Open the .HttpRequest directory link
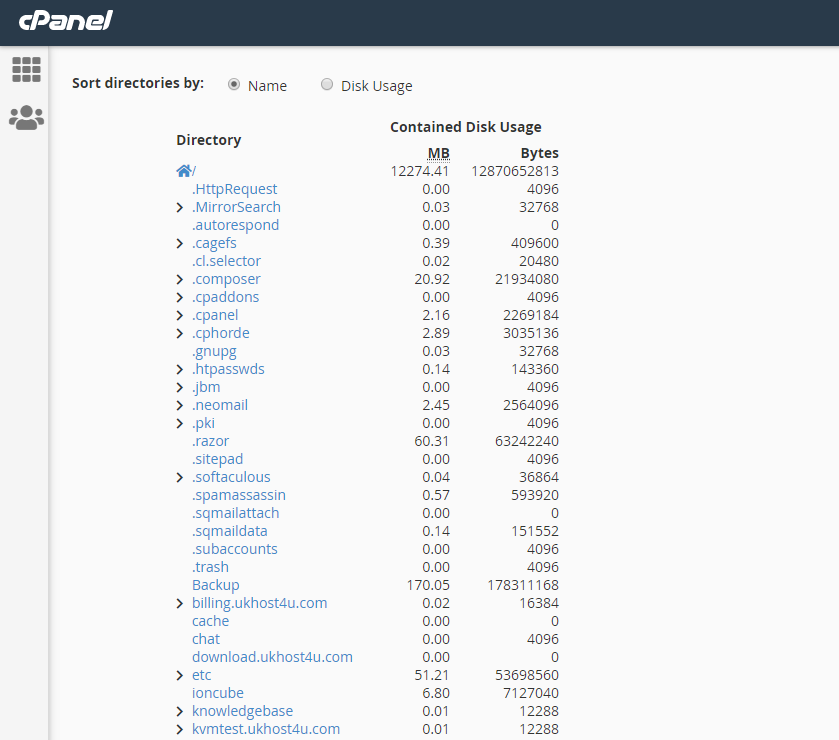This screenshot has height=740, width=839. click(x=234, y=189)
